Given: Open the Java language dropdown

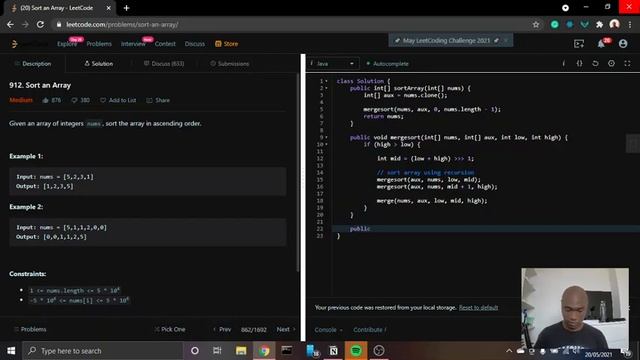Looking at the screenshot, I should tap(333, 63).
